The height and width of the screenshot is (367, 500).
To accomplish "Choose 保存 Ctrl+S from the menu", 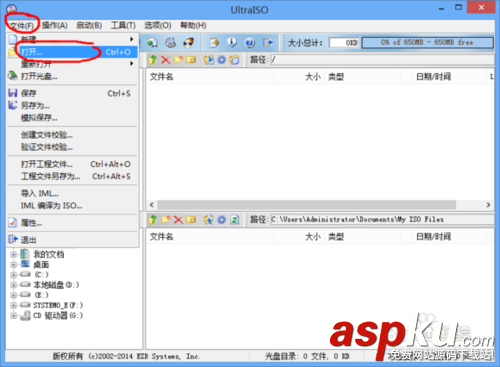I will 72,93.
